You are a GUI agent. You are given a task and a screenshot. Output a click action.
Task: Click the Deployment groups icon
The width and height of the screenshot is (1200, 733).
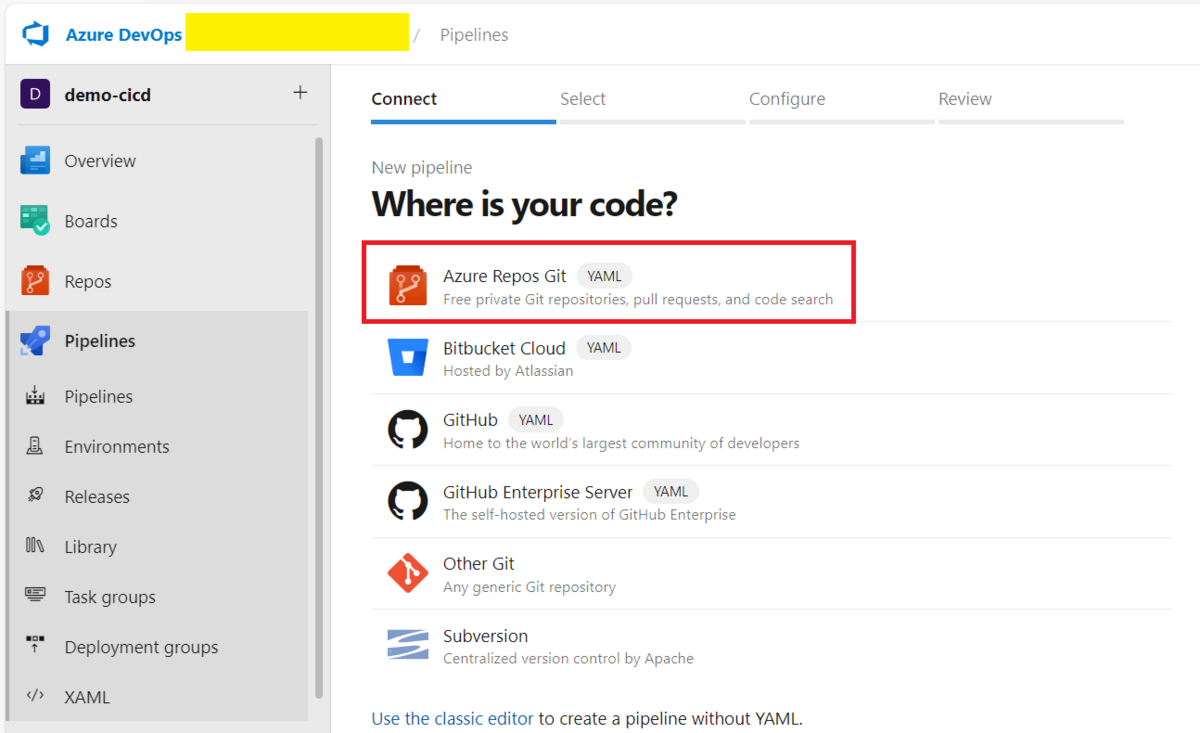[35, 646]
